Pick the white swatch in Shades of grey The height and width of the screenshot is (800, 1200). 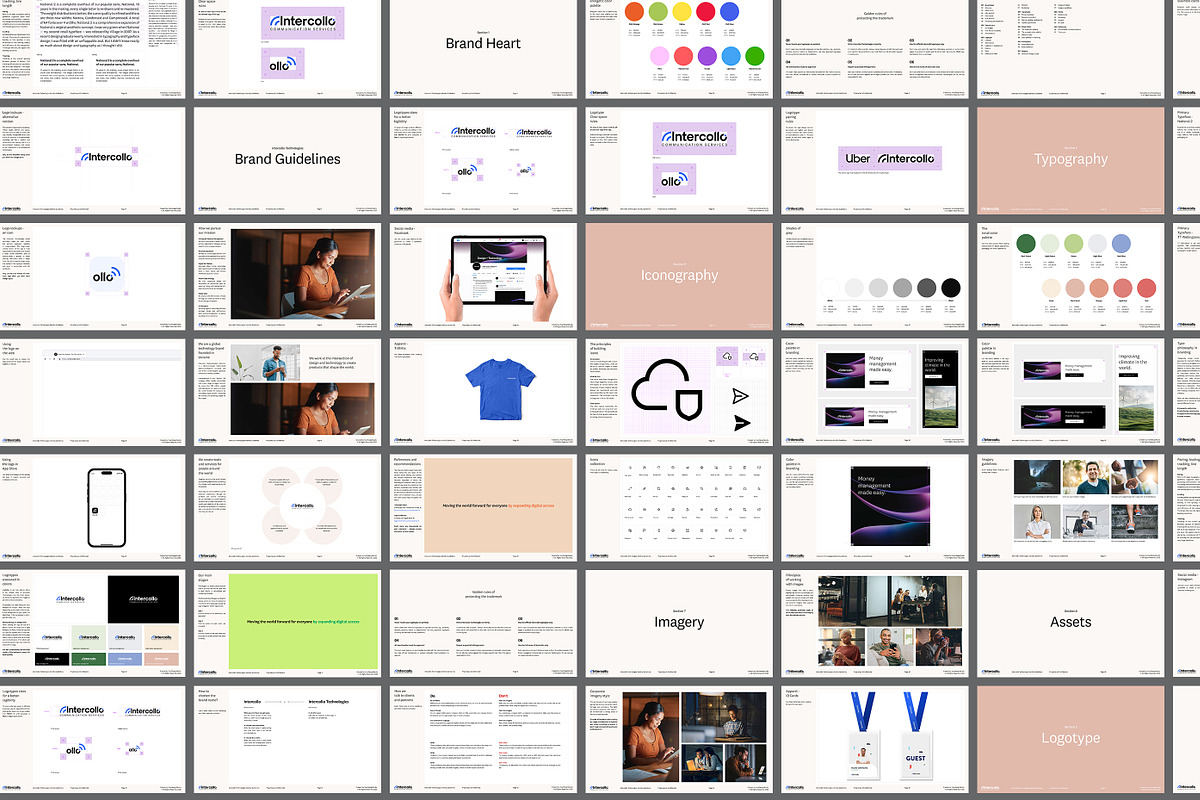829,288
